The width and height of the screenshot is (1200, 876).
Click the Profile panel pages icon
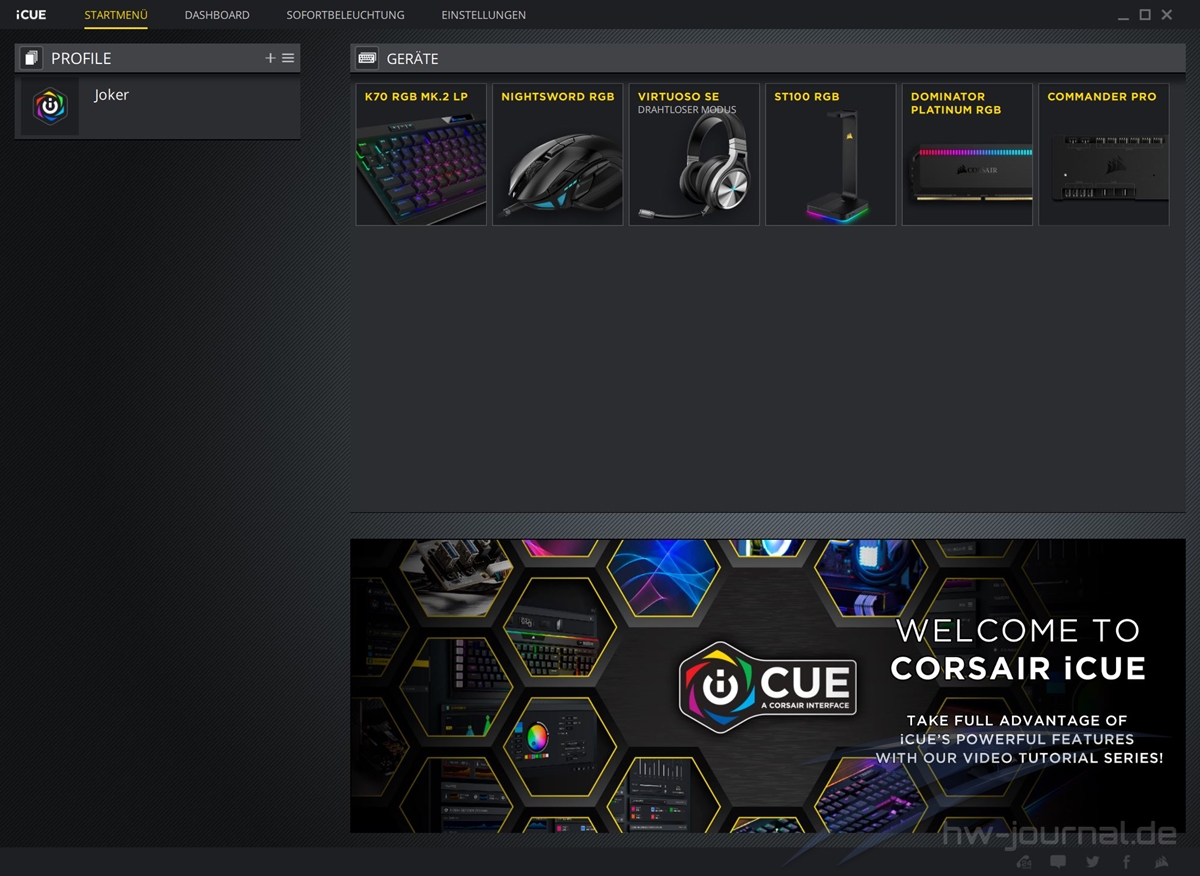(31, 58)
